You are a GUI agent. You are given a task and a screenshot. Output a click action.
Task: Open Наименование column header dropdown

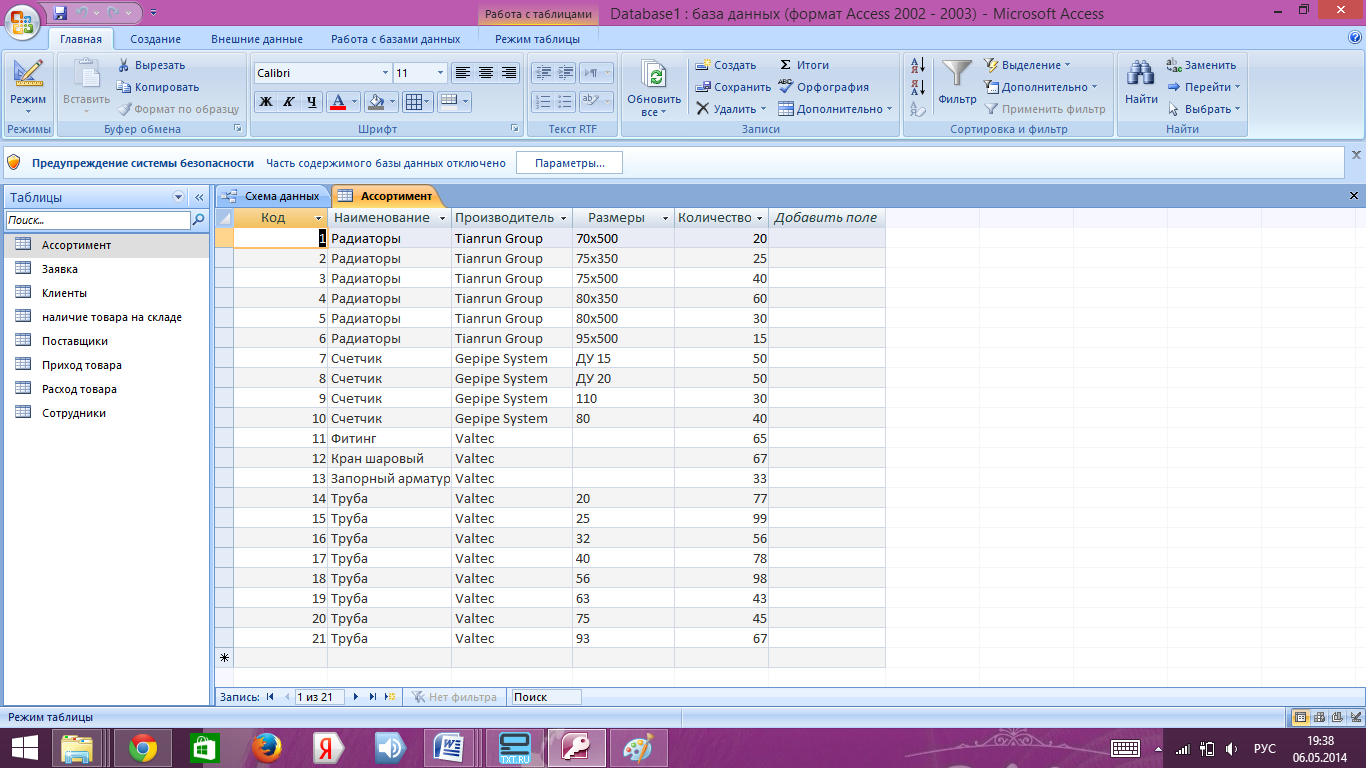pyautogui.click(x=442, y=218)
